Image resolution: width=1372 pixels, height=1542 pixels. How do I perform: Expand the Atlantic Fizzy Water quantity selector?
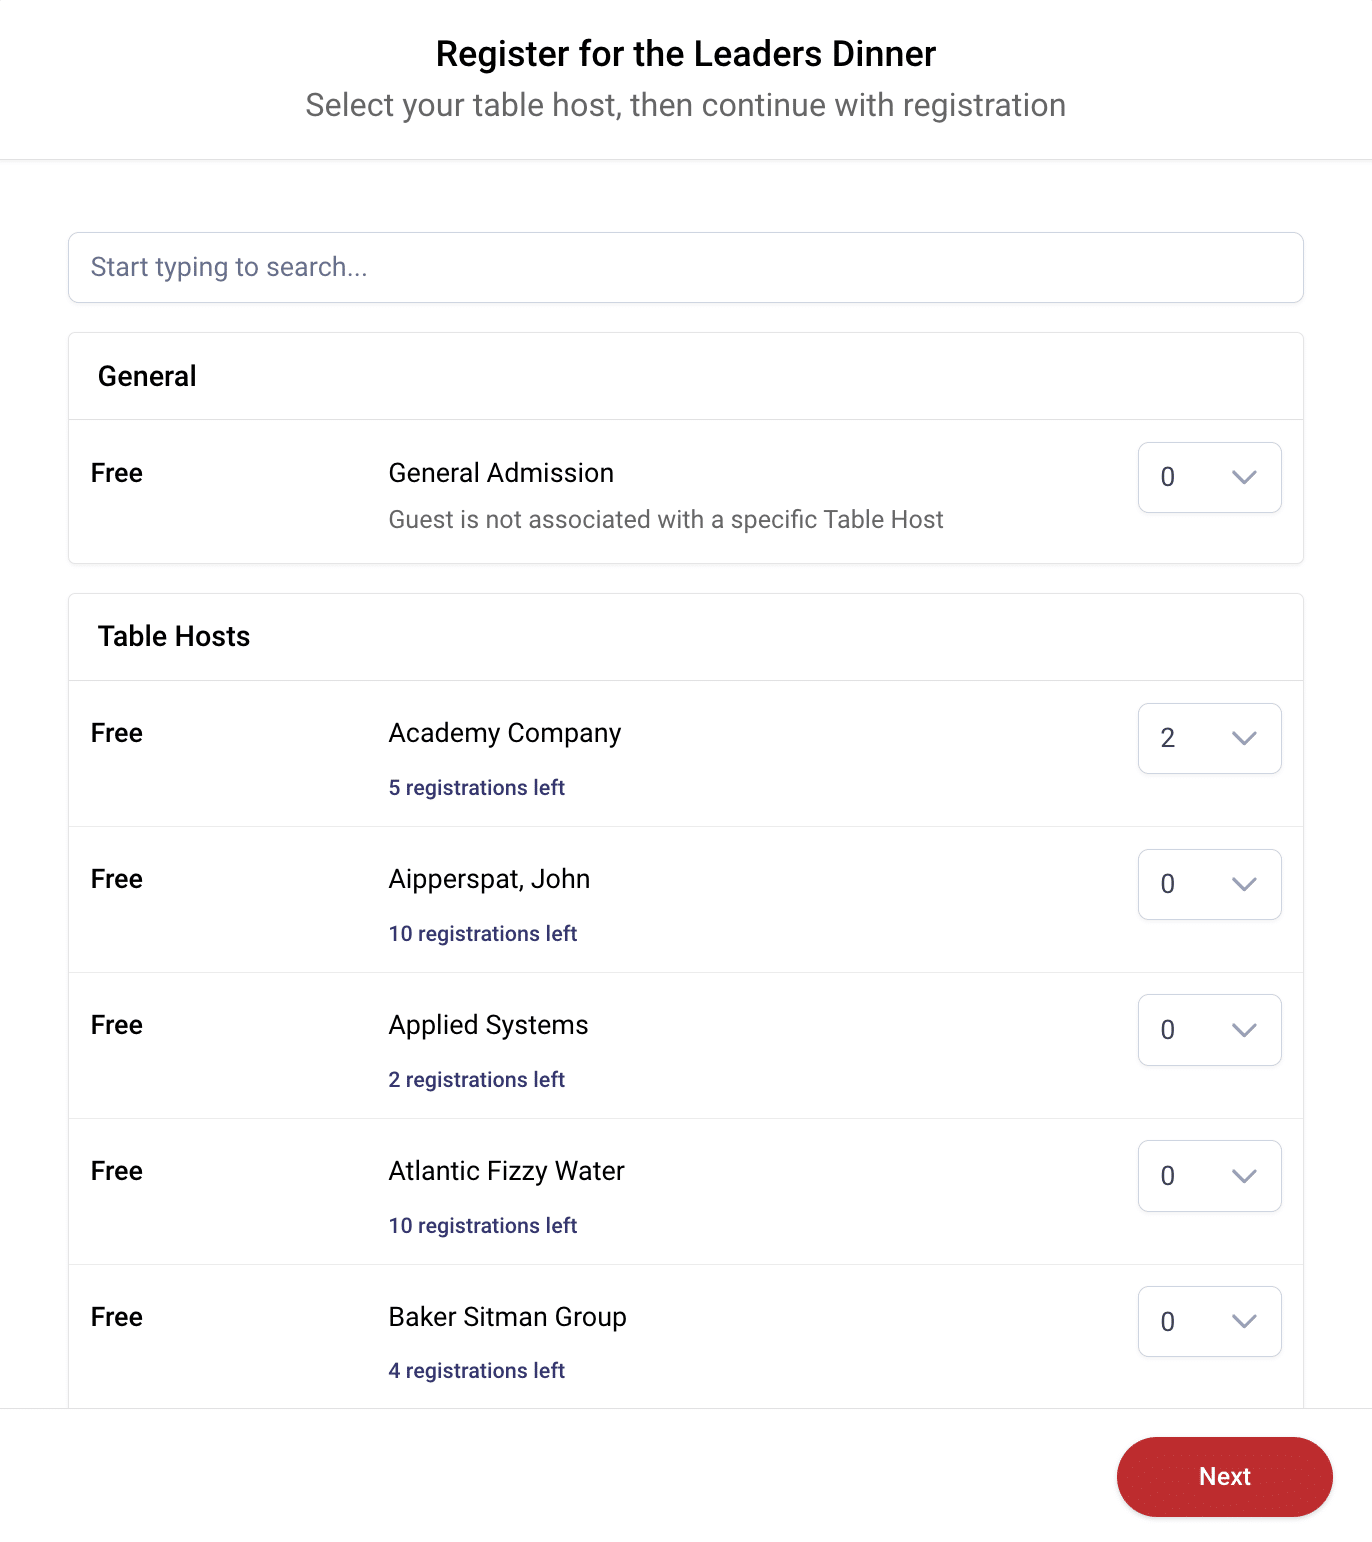(x=1209, y=1176)
